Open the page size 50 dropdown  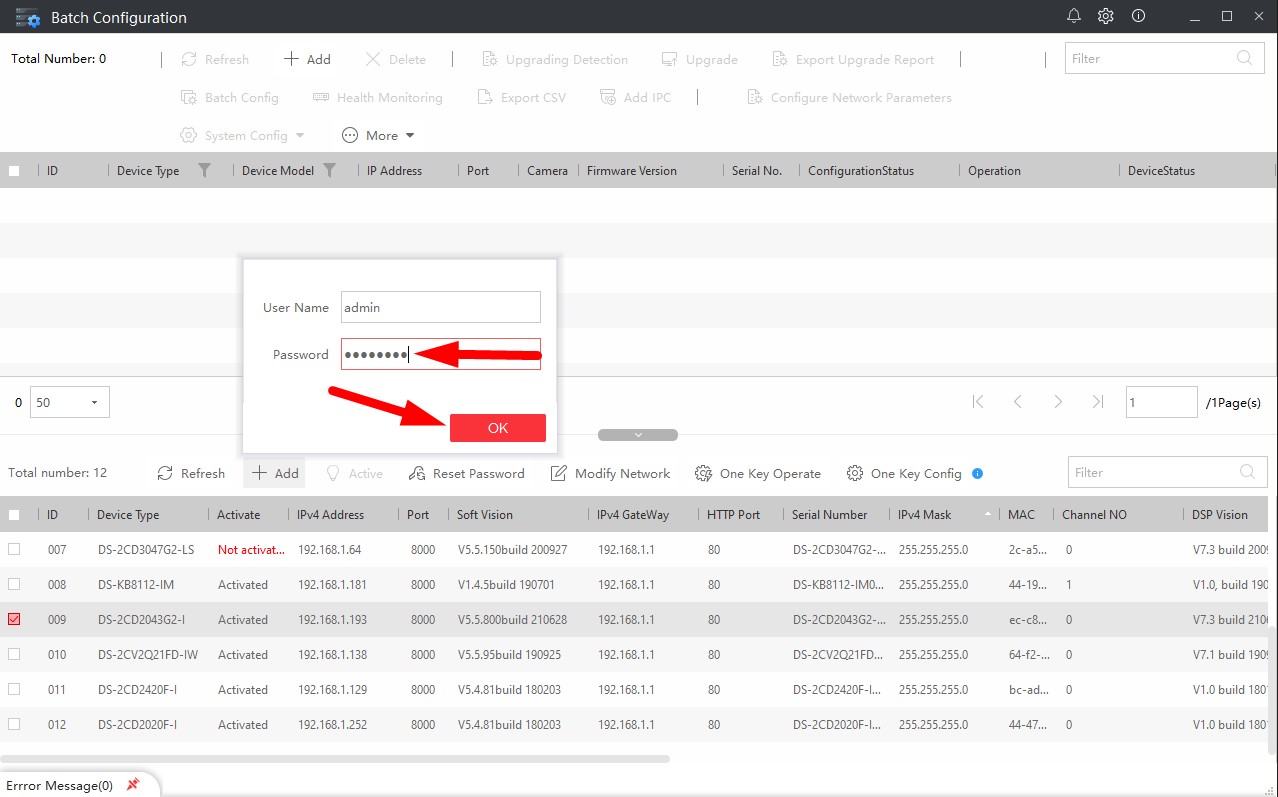coord(70,403)
